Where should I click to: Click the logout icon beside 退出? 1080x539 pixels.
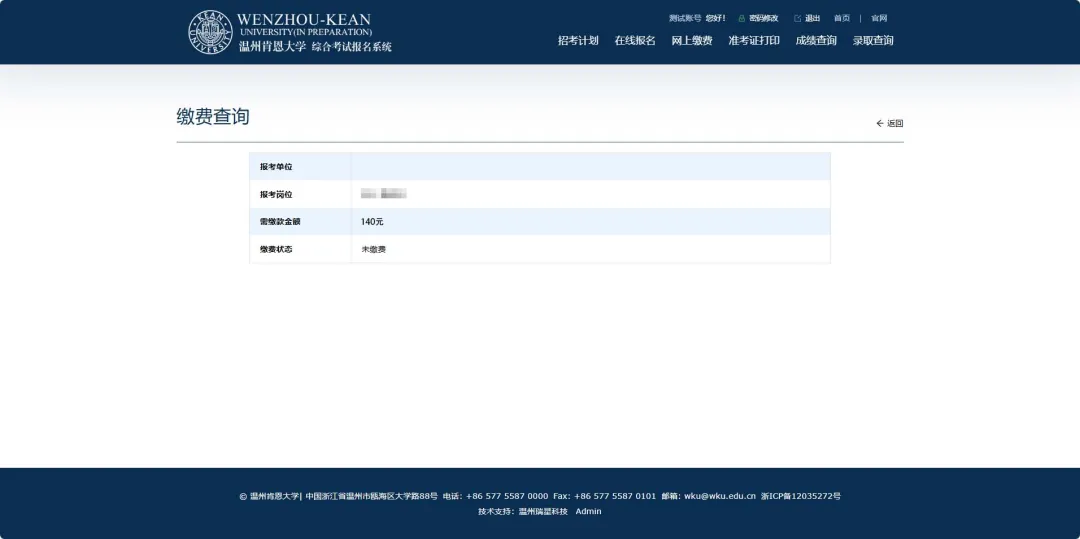[x=797, y=18]
